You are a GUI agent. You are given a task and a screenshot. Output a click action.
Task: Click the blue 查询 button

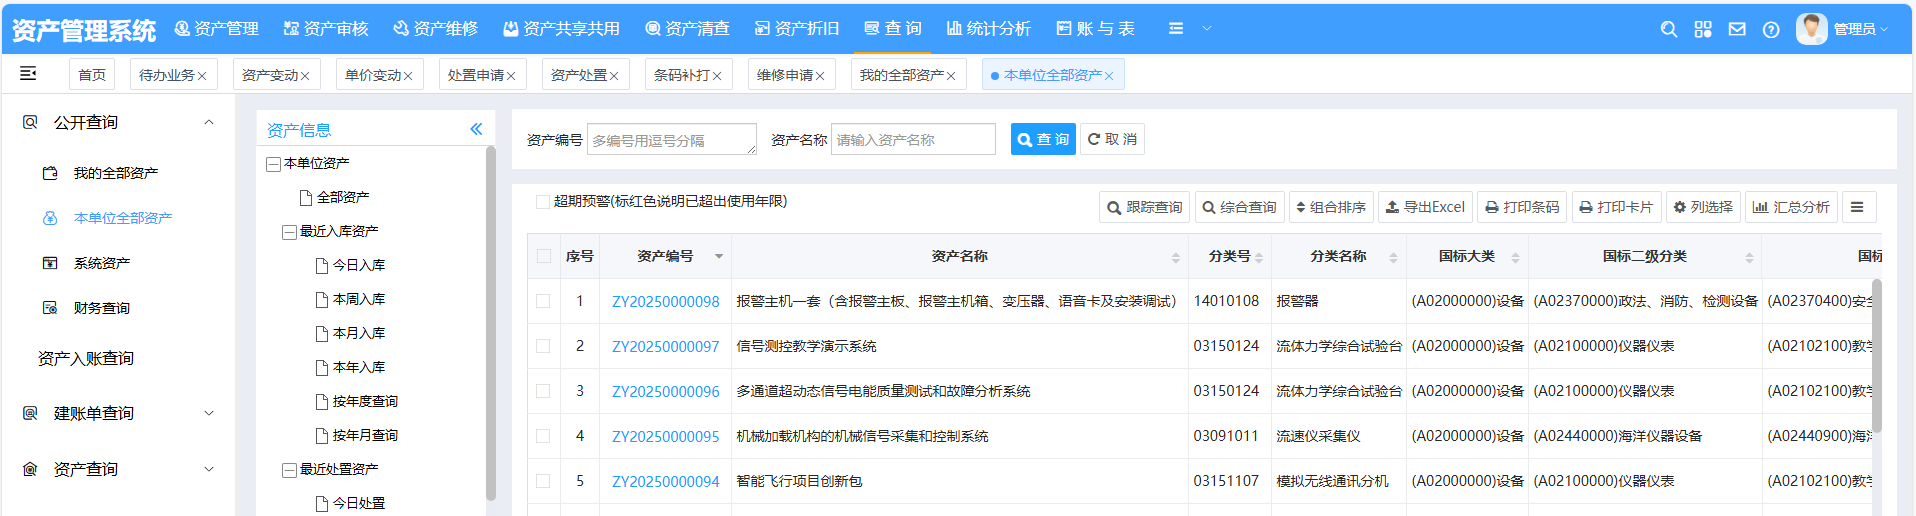(x=1042, y=139)
